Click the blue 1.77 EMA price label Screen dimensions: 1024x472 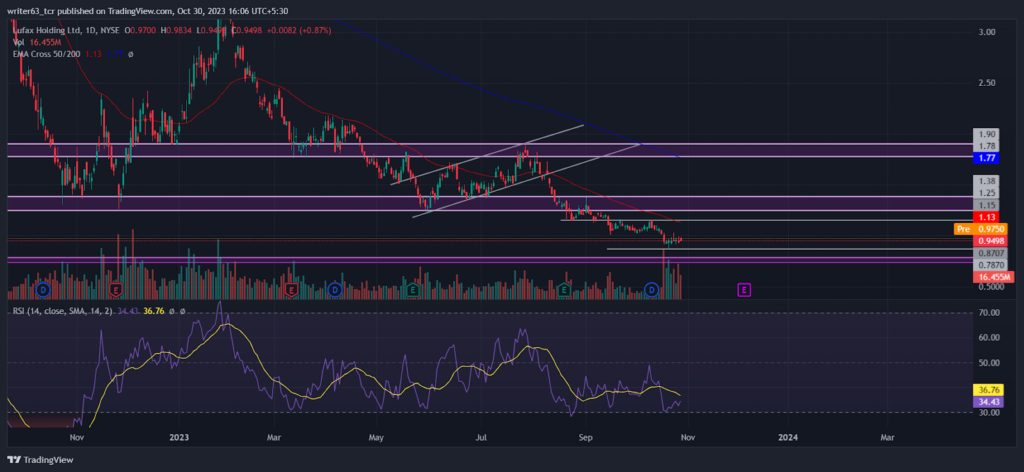click(985, 157)
